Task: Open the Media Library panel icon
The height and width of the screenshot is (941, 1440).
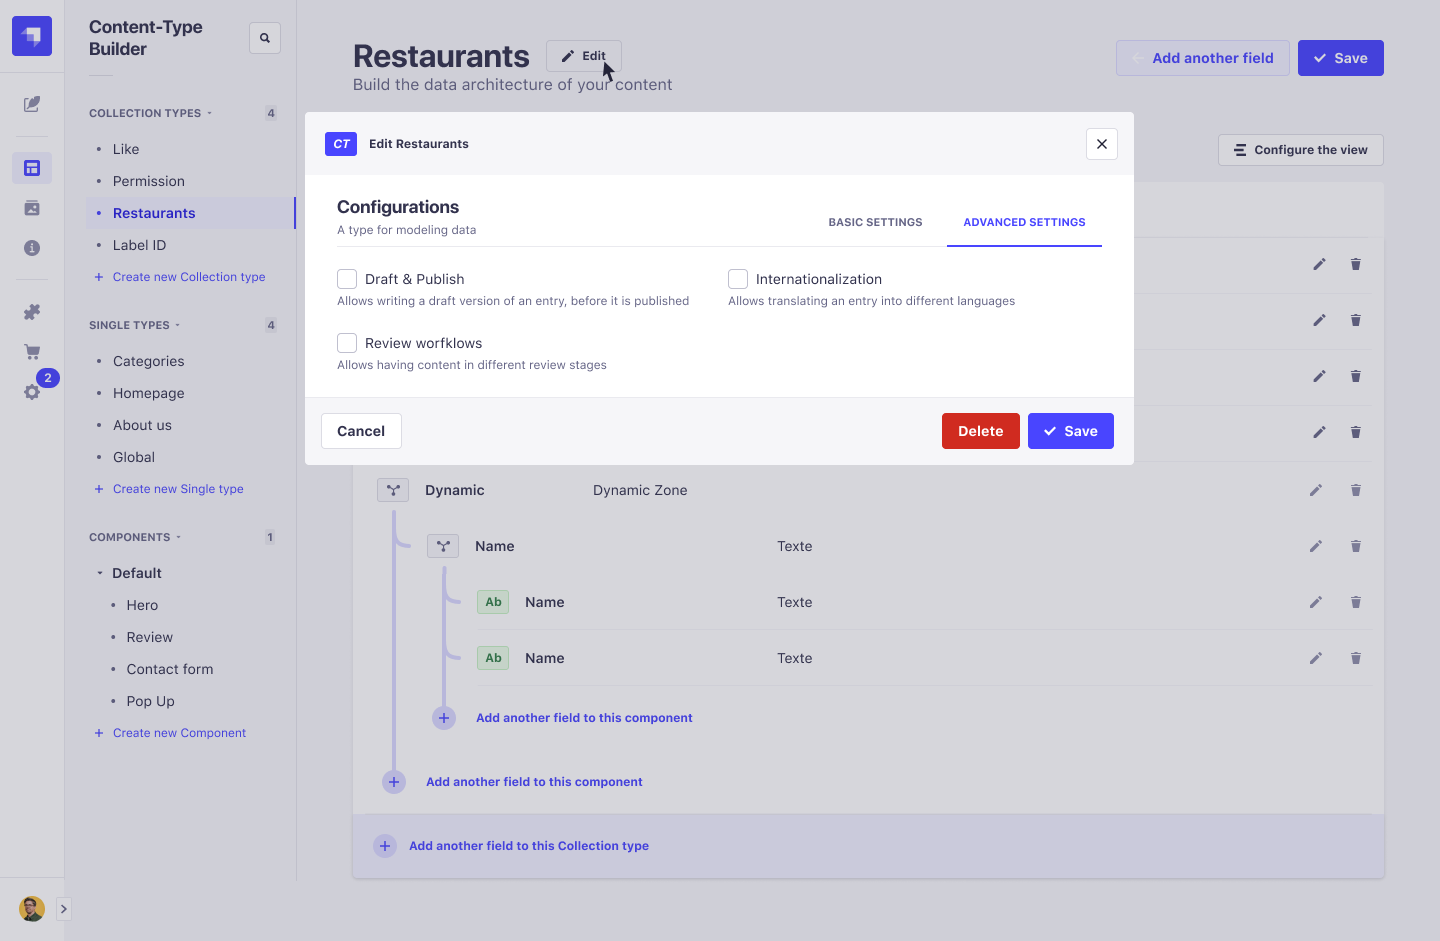Action: (31, 208)
